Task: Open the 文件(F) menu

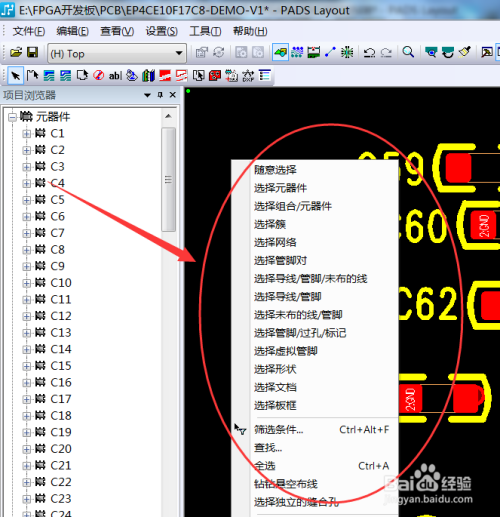Action: [29, 31]
